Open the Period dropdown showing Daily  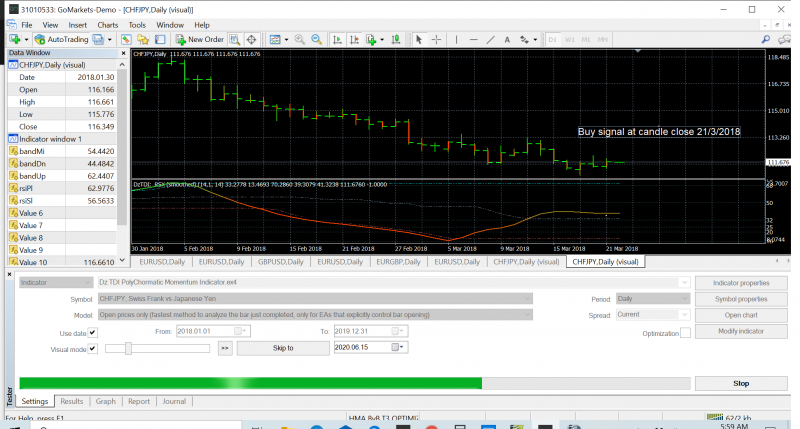[685, 299]
